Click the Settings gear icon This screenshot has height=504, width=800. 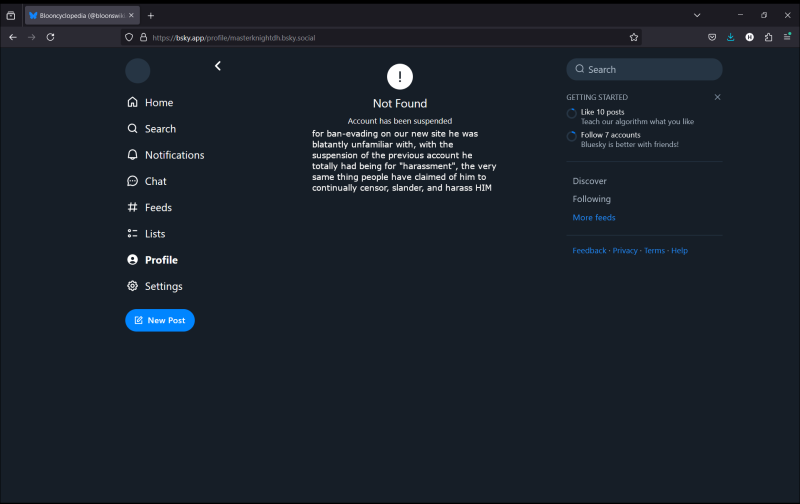pyautogui.click(x=133, y=286)
